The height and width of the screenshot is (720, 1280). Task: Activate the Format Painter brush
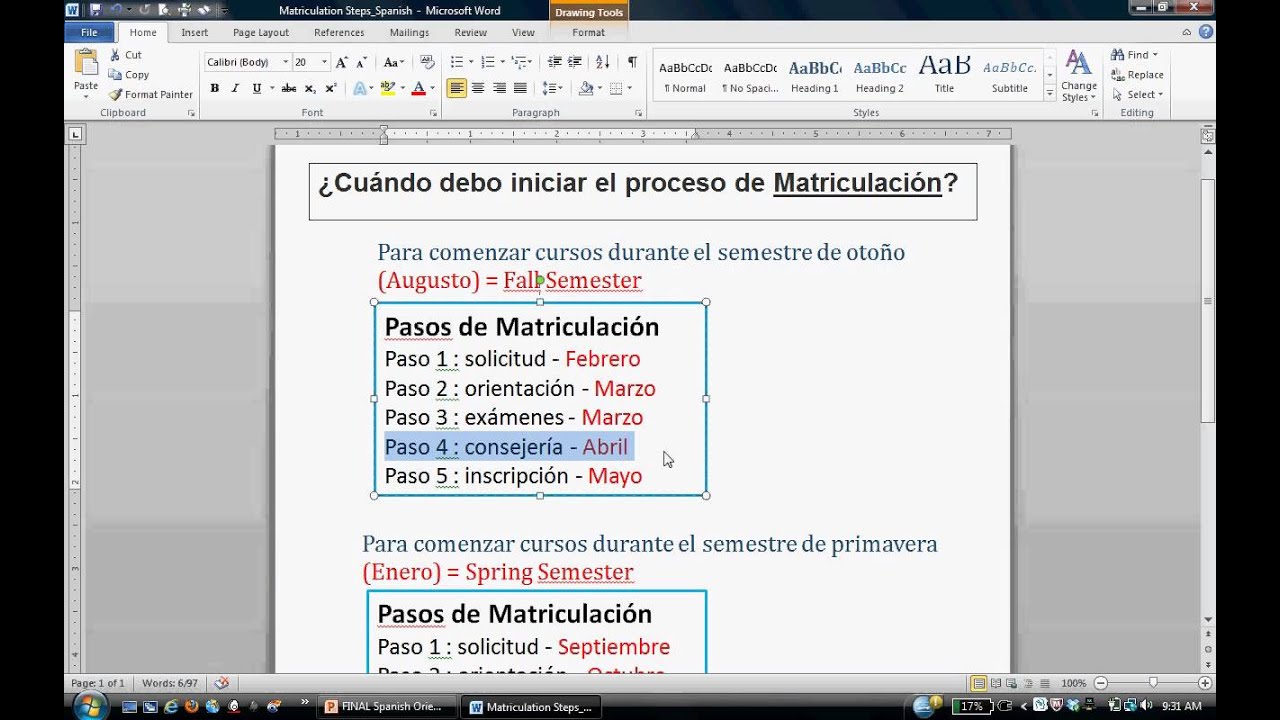151,94
